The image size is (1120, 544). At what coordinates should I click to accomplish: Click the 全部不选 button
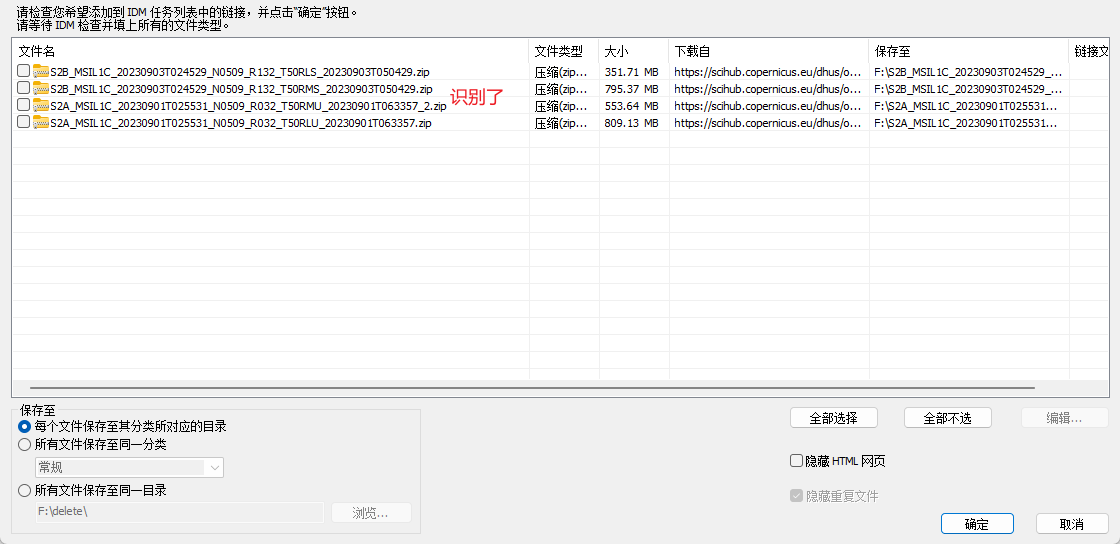(947, 418)
